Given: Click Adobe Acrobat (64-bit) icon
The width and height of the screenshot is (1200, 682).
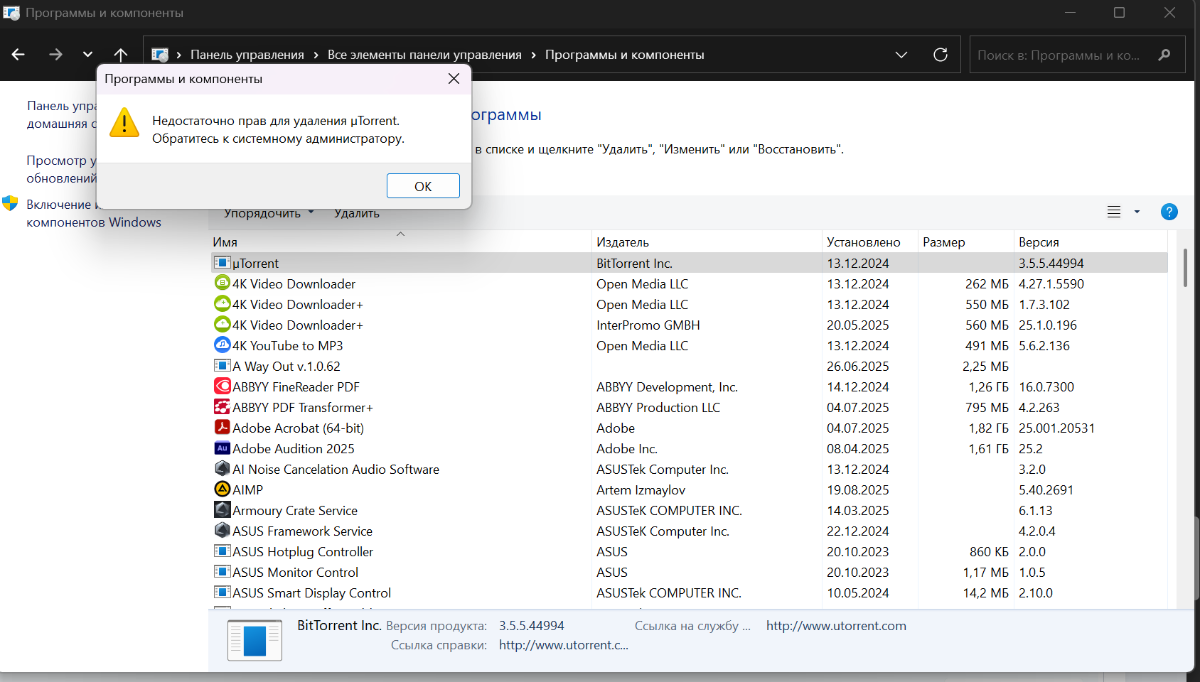Looking at the screenshot, I should pos(222,428).
